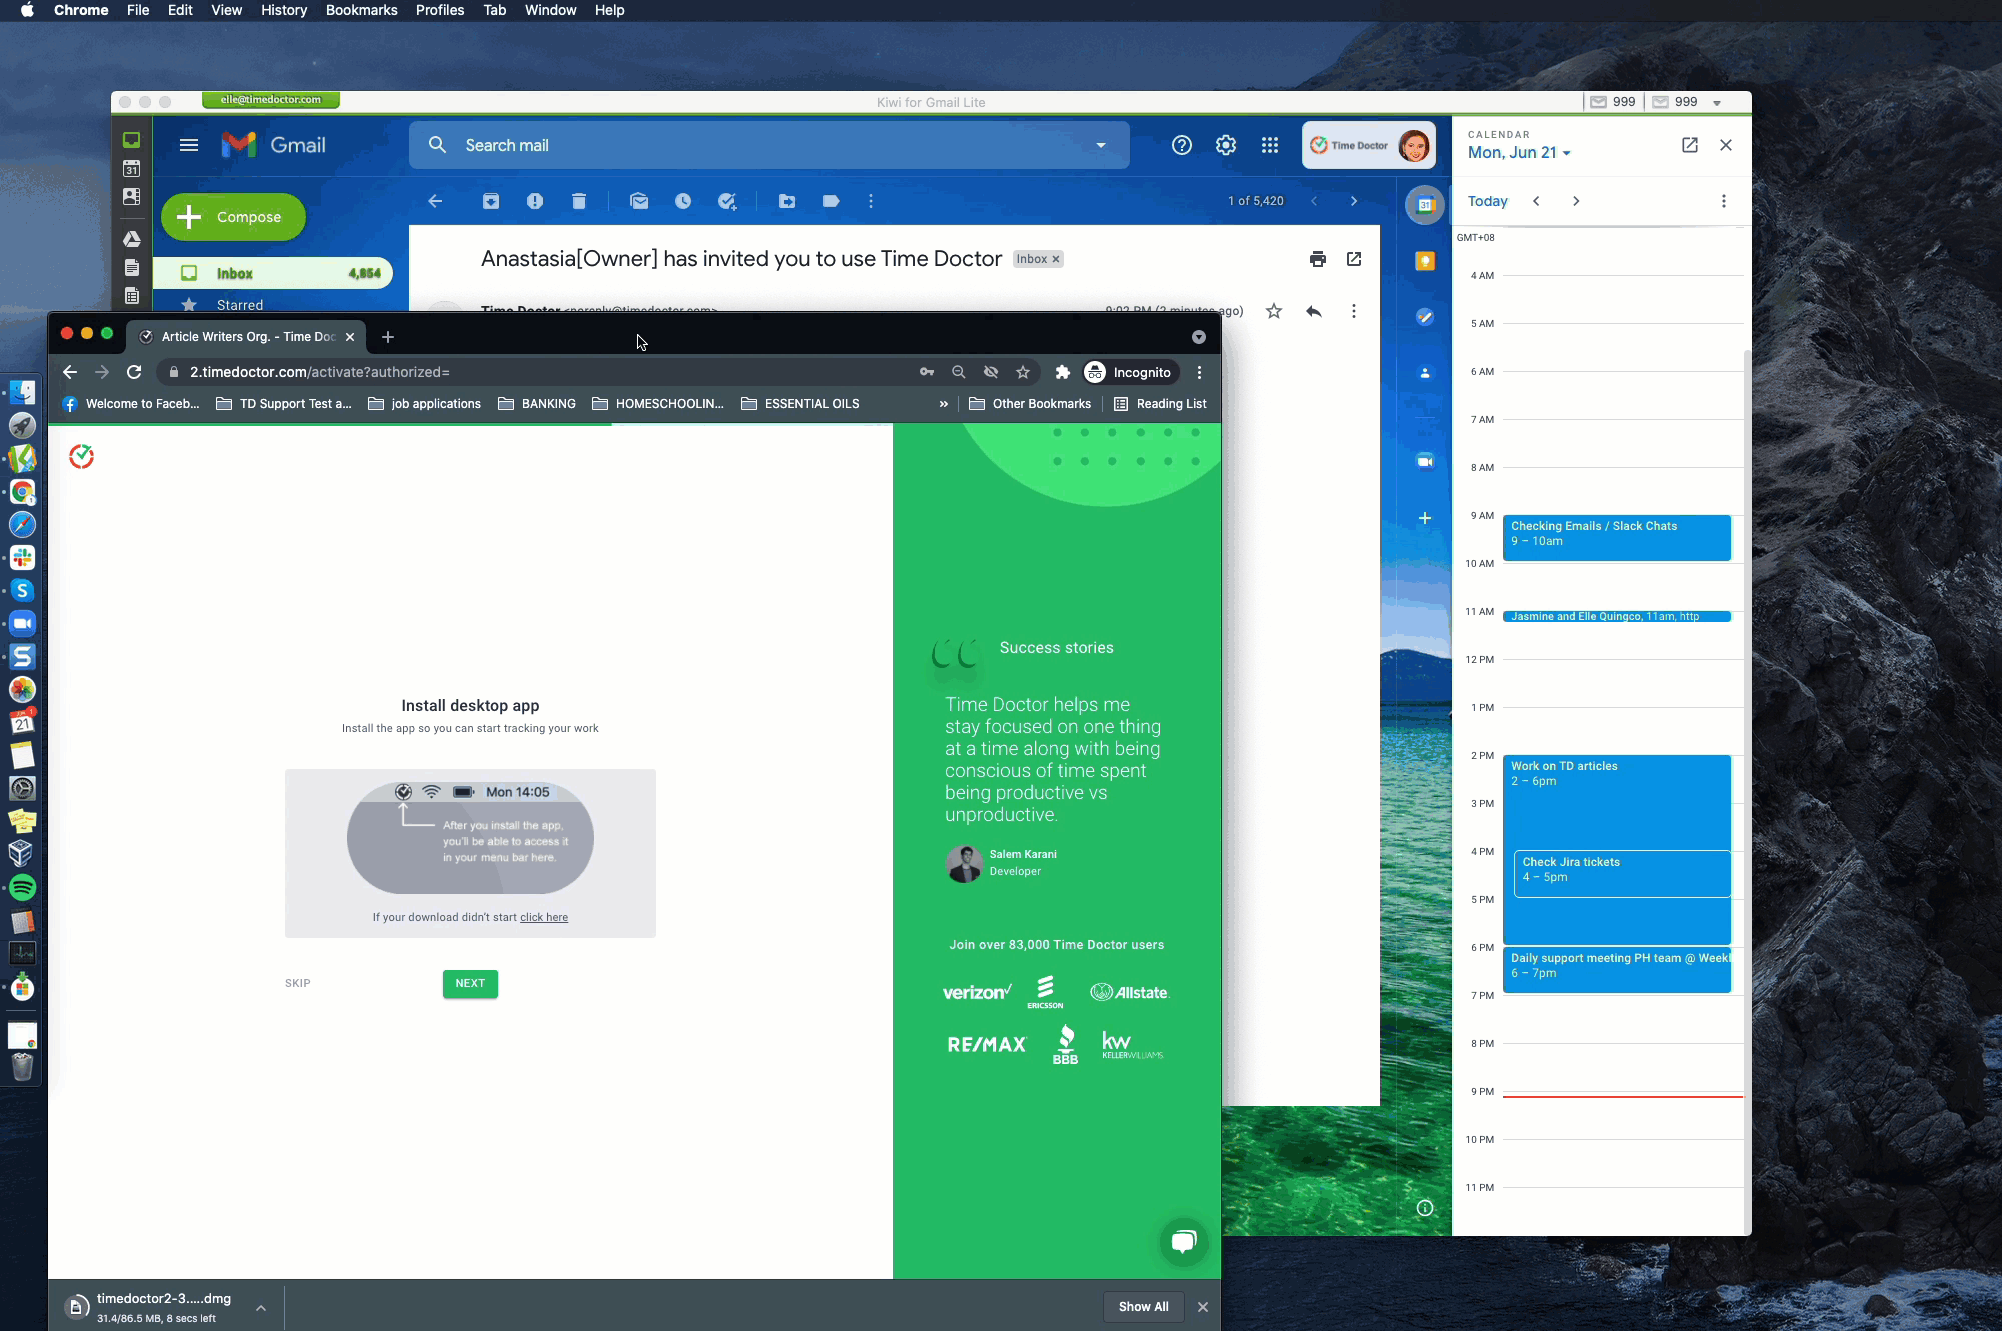This screenshot has width=2002, height=1331.
Task: Open Gmail support help icon
Action: click(1182, 145)
